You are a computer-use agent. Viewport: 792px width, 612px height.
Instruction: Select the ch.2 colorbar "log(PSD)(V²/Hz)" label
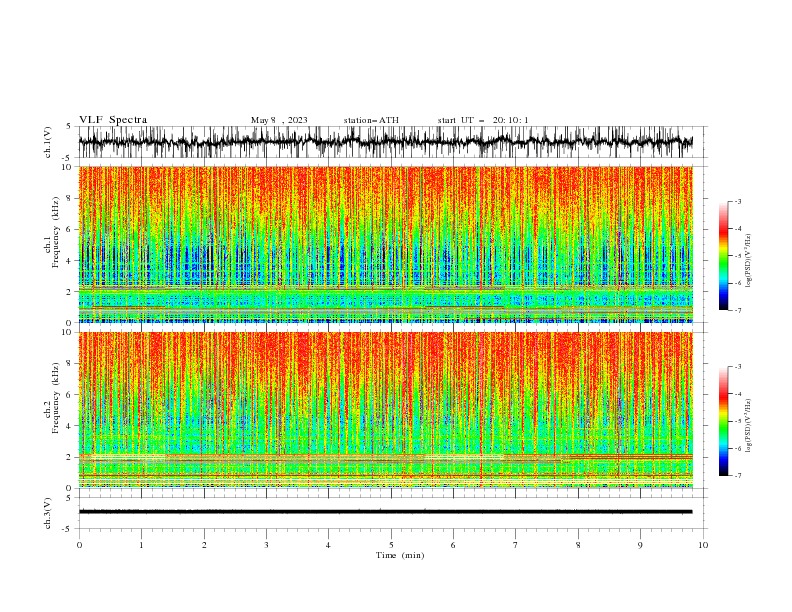pyautogui.click(x=748, y=426)
